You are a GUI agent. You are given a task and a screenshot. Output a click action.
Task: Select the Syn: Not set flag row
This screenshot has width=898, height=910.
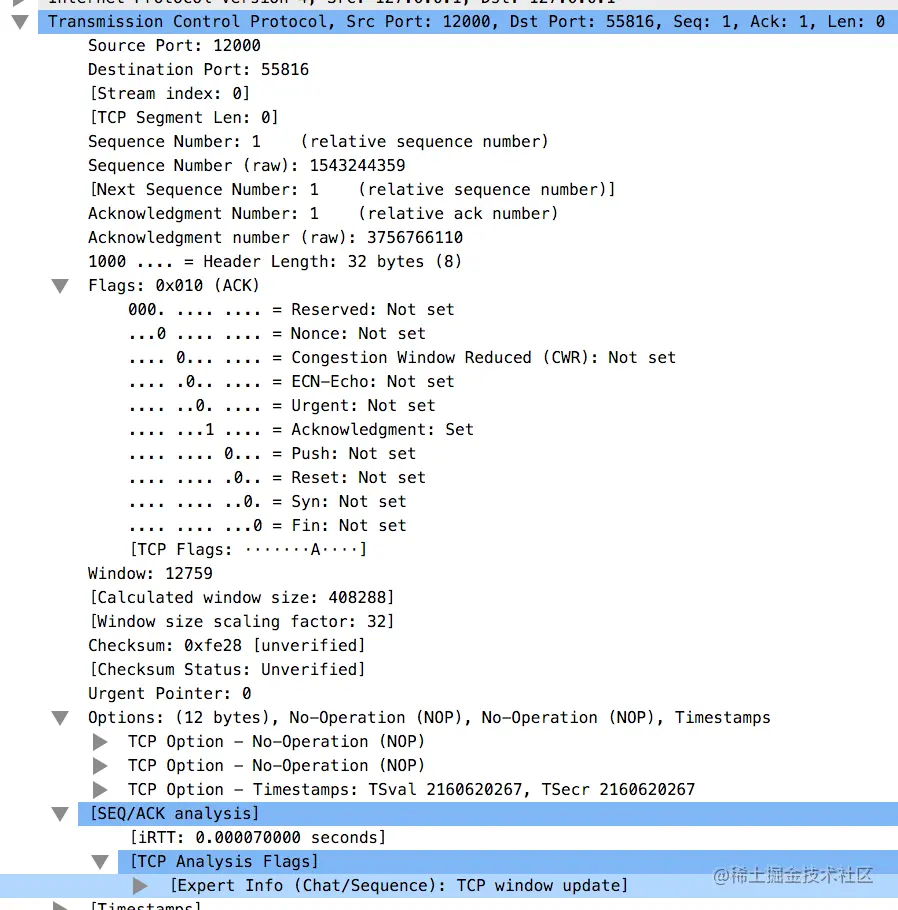pos(267,502)
